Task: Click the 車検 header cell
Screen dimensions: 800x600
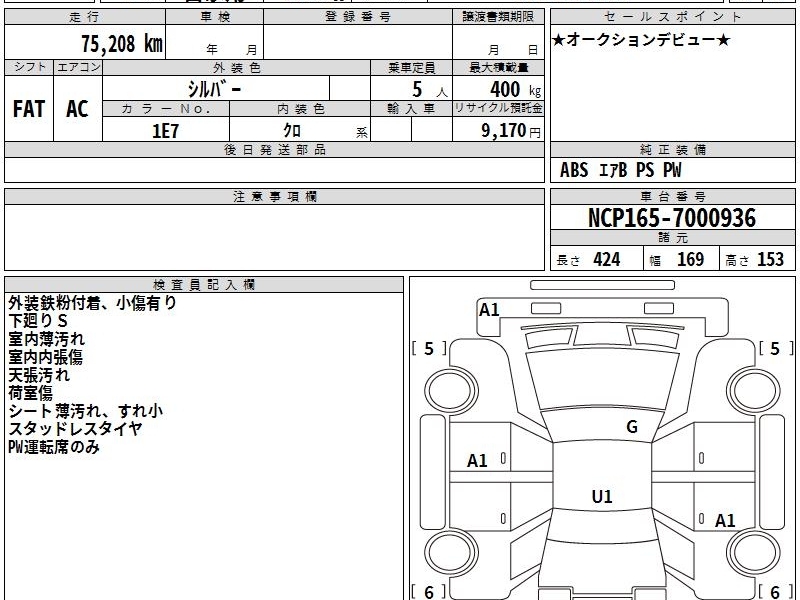Action: (215, 17)
